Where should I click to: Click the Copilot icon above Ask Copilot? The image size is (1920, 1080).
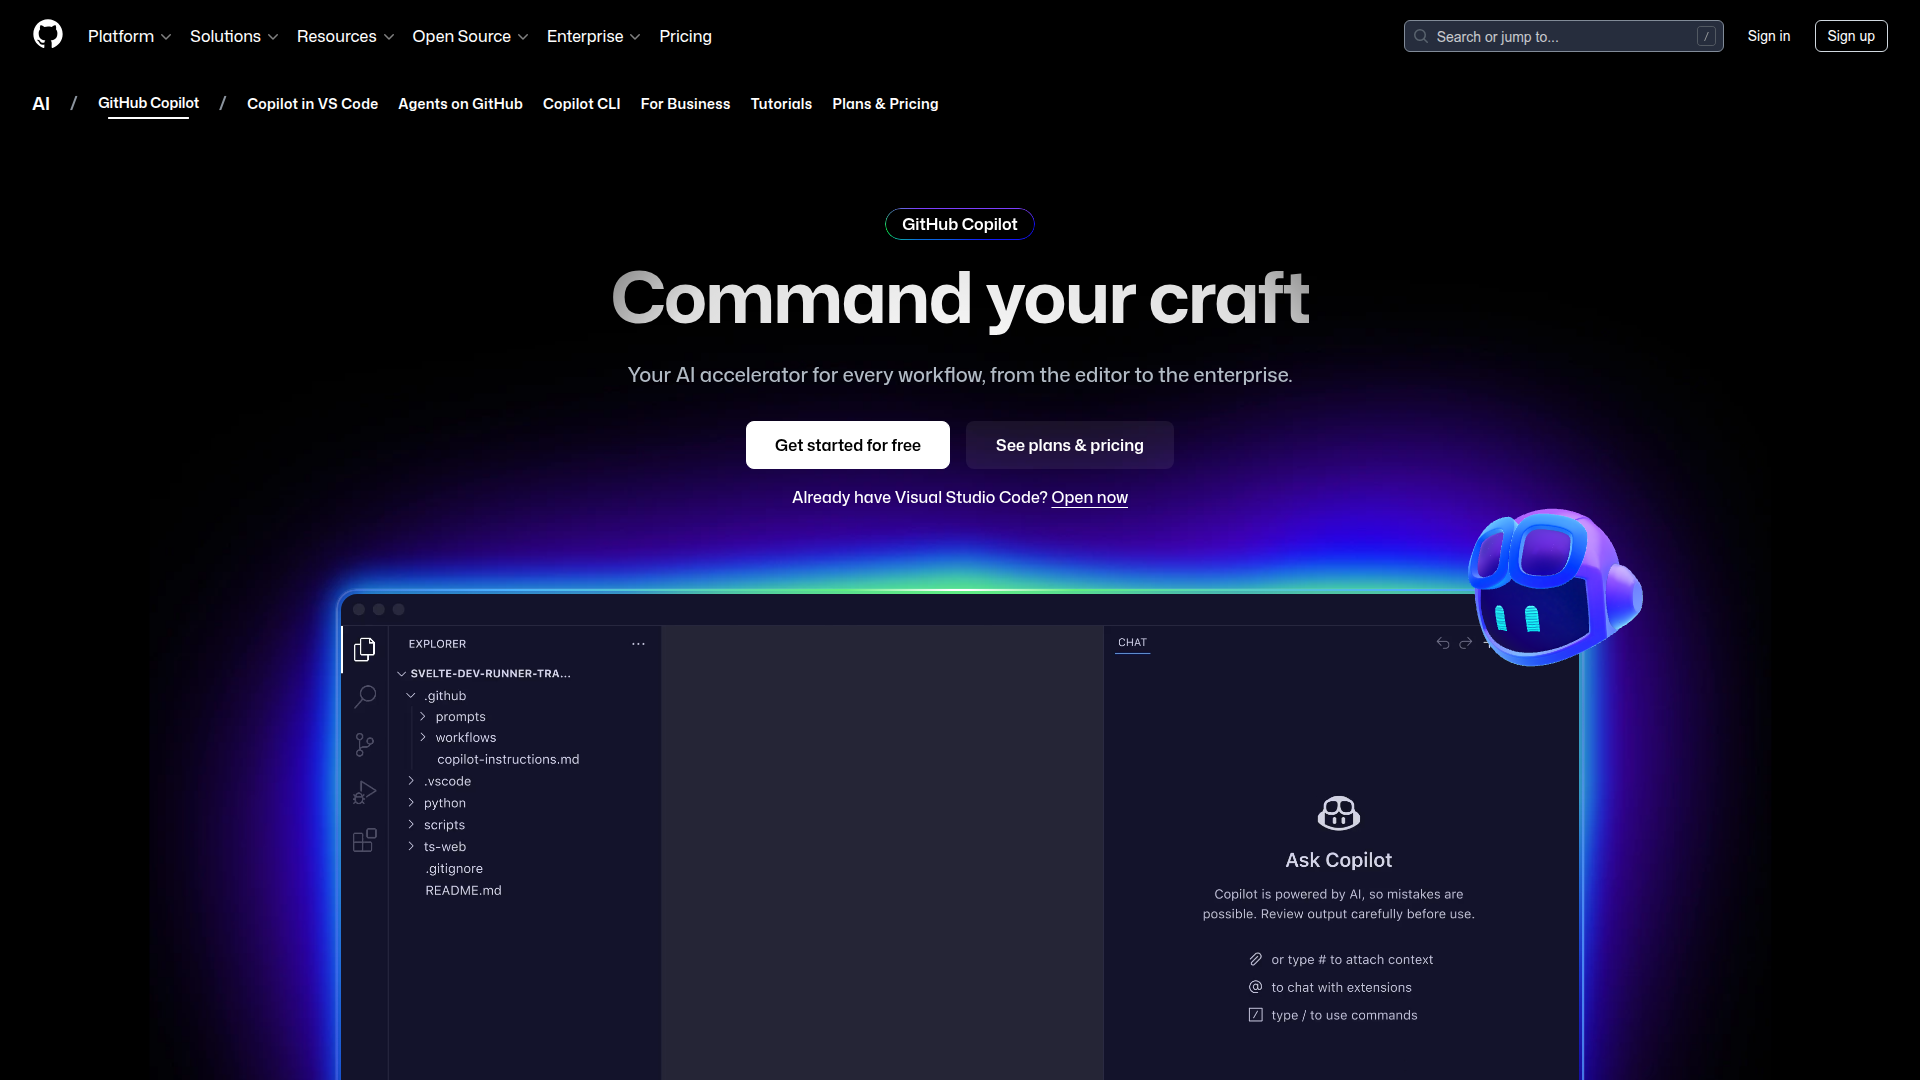1338,812
